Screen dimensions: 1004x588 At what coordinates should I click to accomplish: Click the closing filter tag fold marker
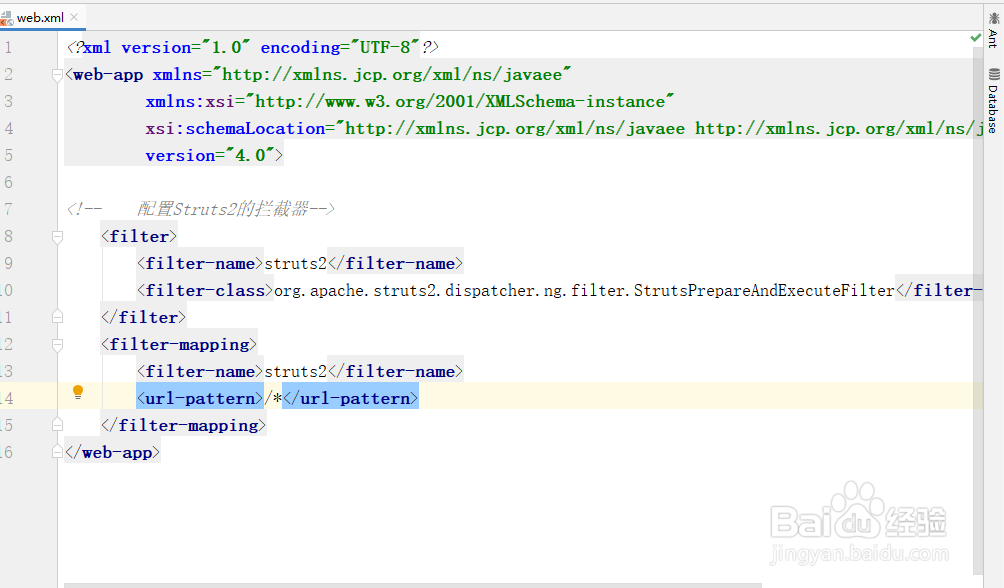pyautogui.click(x=58, y=317)
